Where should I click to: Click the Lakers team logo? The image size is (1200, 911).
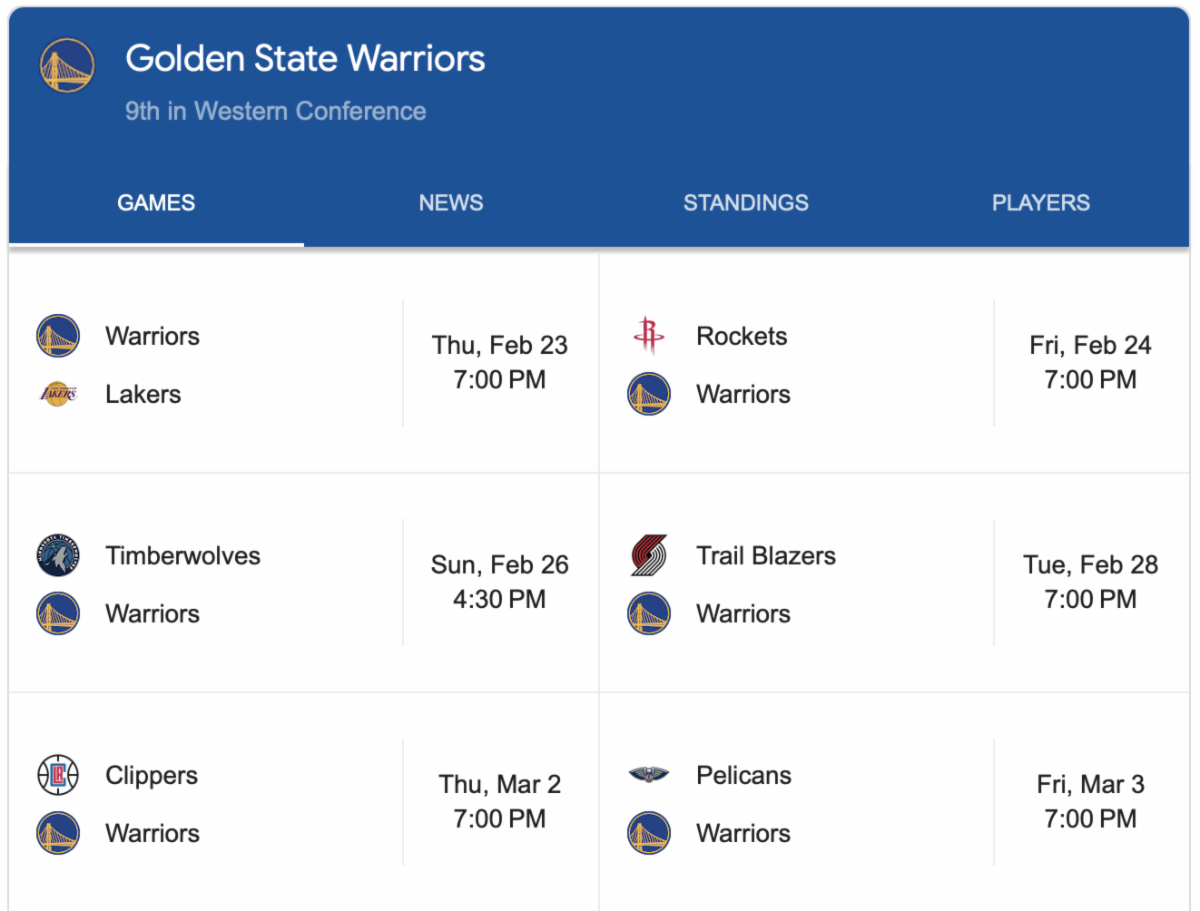pos(58,394)
